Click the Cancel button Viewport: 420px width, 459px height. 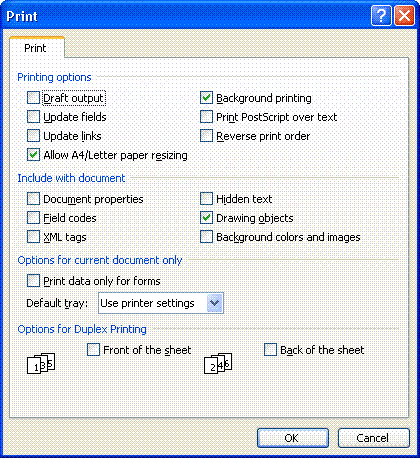[x=373, y=438]
